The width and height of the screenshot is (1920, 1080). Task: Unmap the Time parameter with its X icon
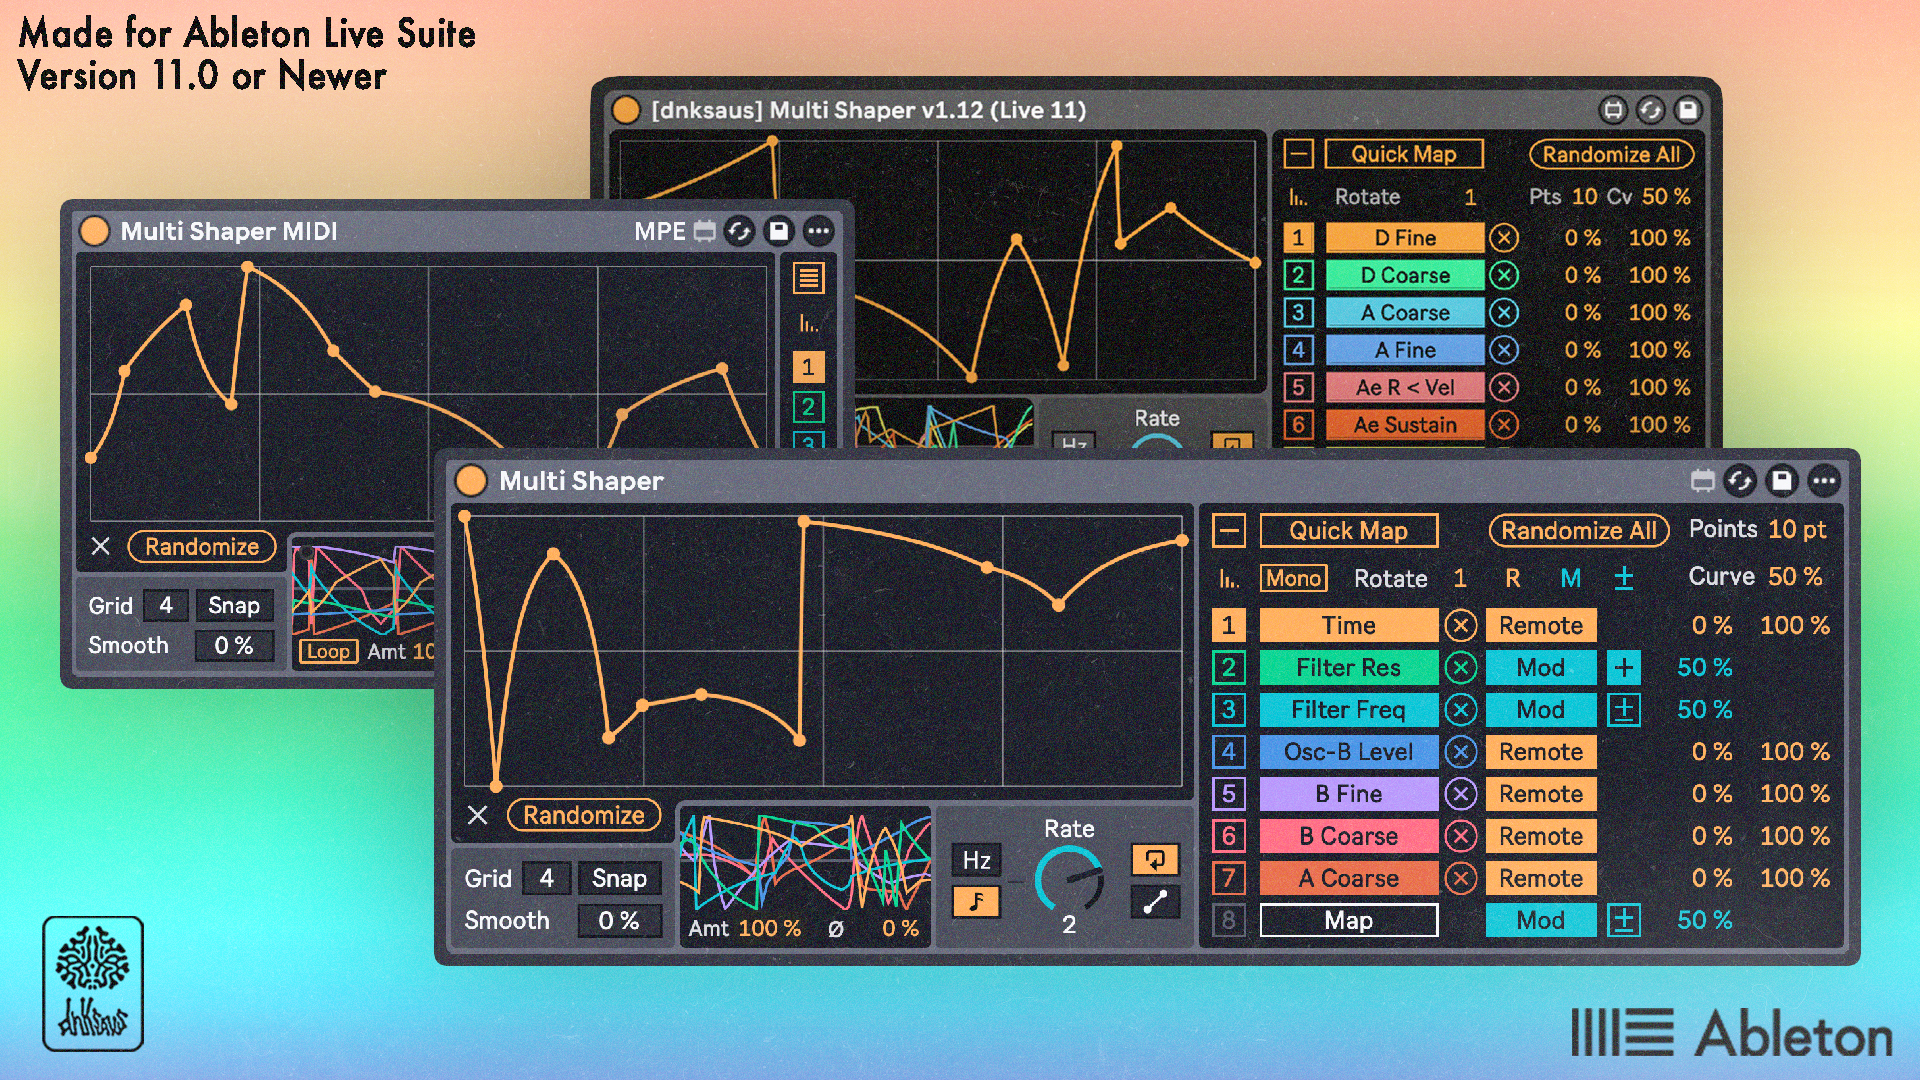pos(1461,626)
